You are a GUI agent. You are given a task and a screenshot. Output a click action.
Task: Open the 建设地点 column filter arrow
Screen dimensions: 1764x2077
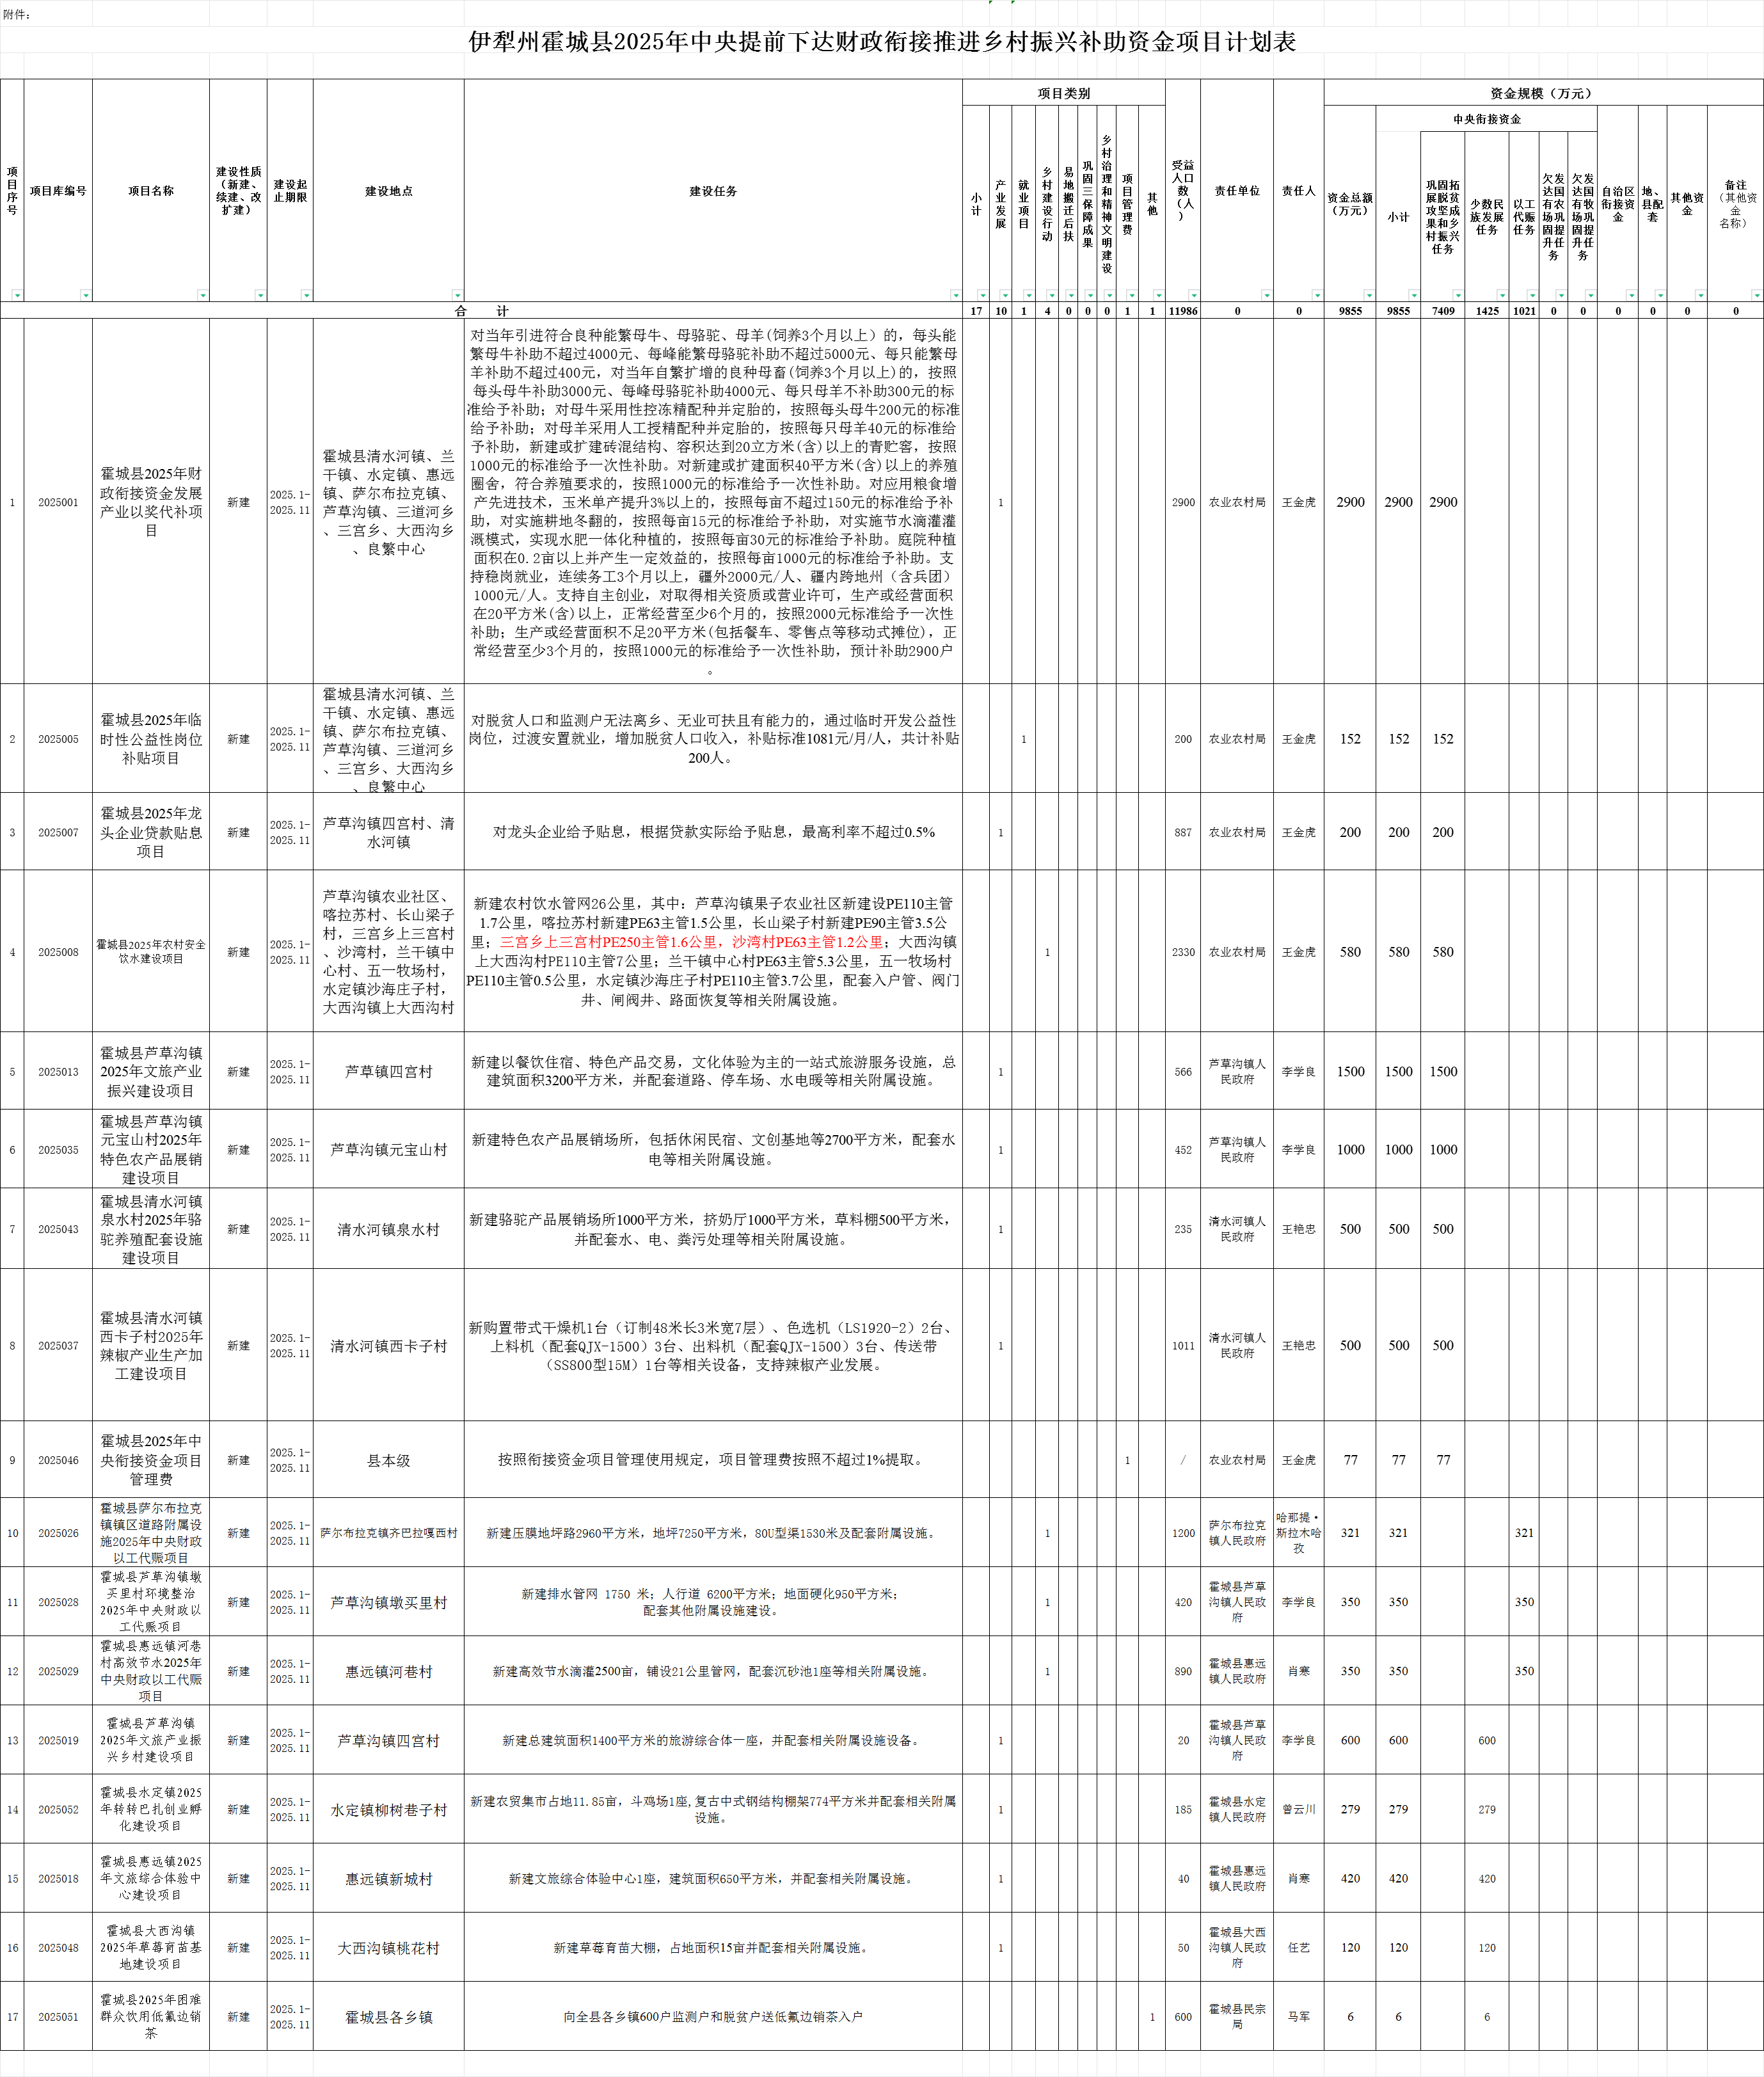[457, 295]
